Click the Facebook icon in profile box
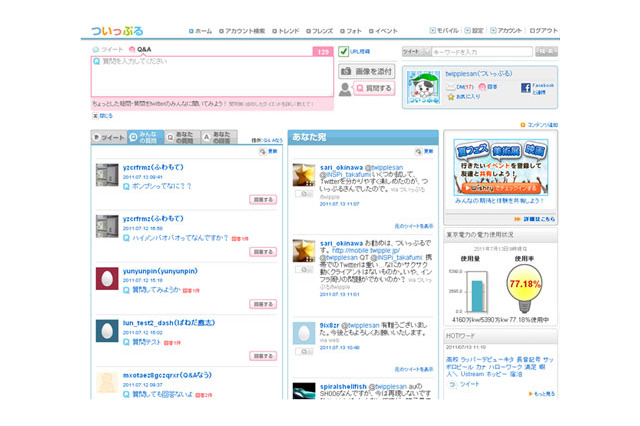The image size is (640, 426). [526, 88]
